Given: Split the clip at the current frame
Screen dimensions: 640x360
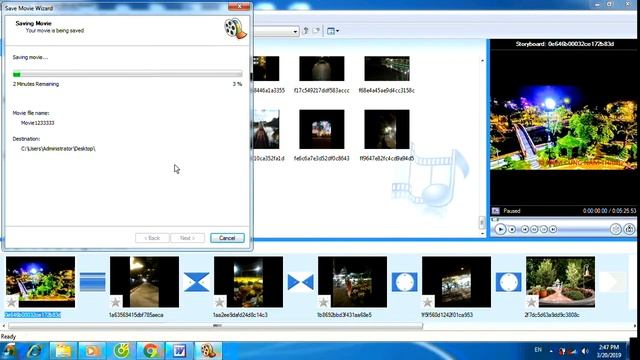Looking at the screenshot, I should [616, 229].
